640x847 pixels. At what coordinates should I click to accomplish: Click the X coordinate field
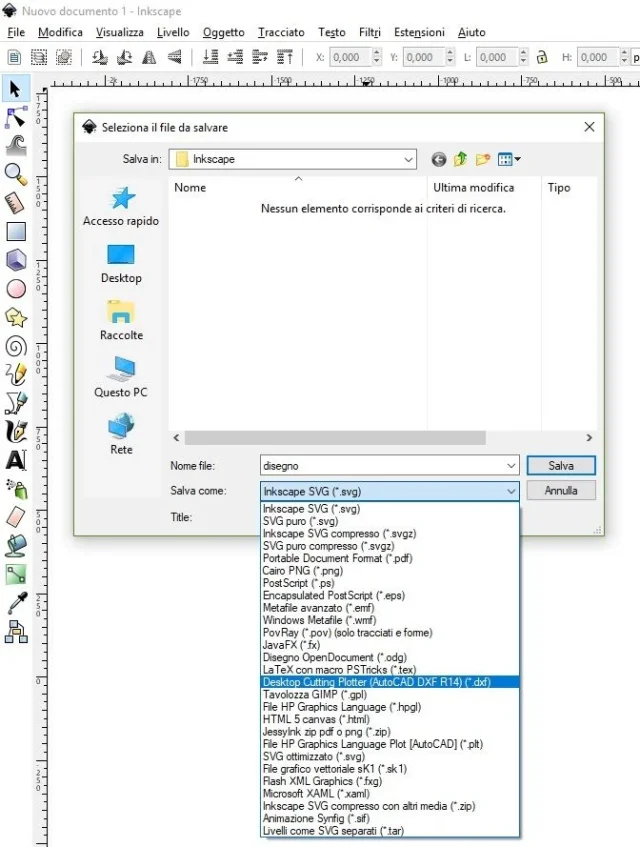[x=349, y=57]
